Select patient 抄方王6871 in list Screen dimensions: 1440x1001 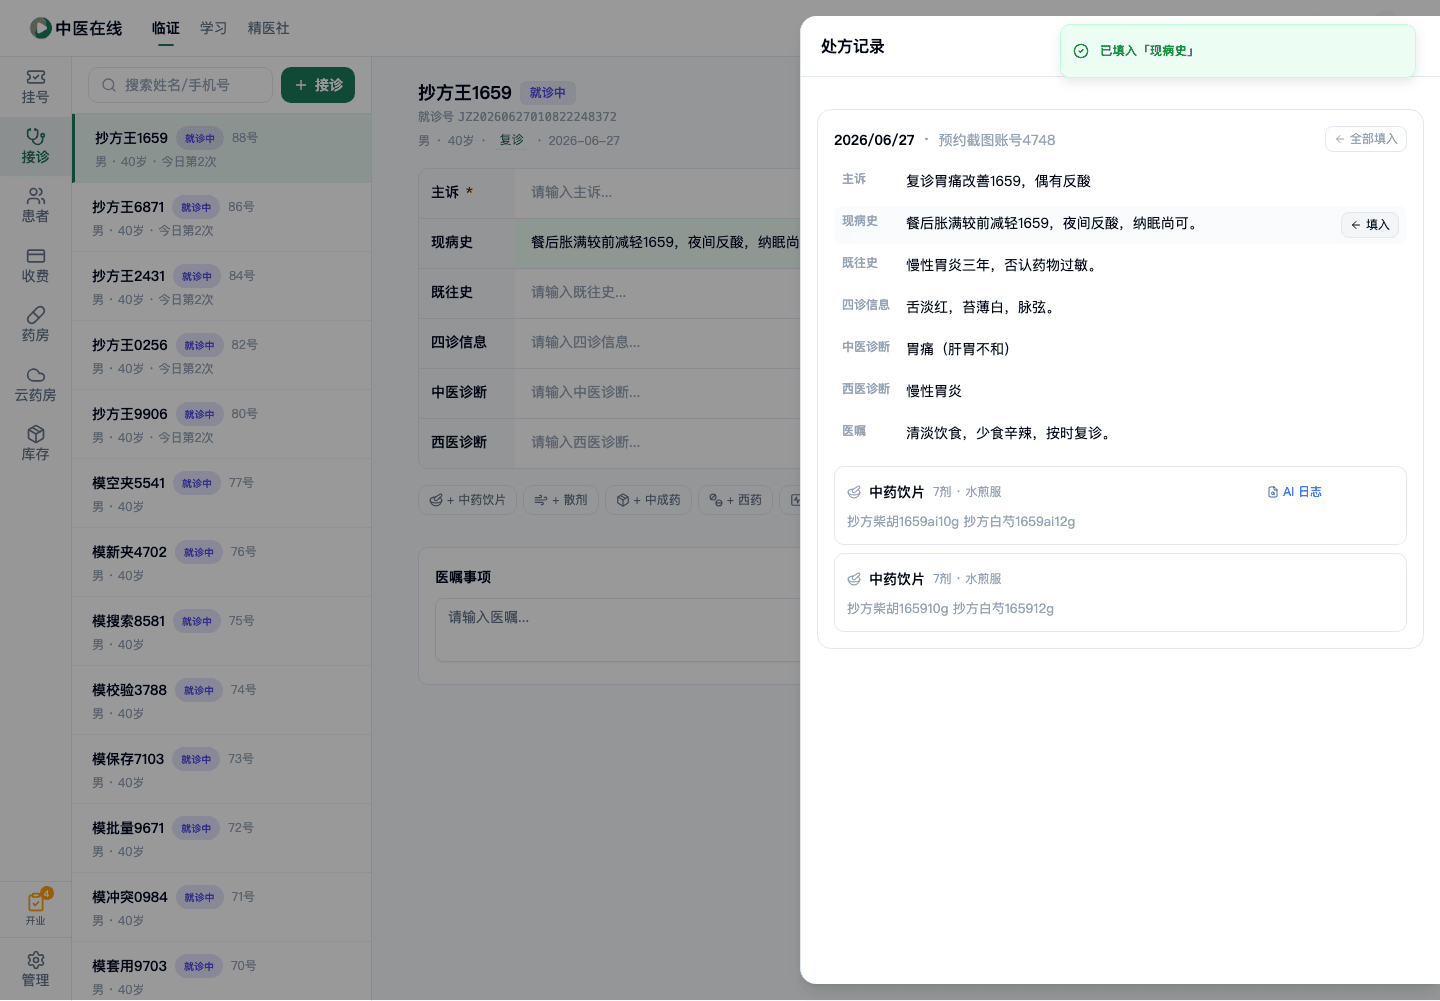pos(222,218)
